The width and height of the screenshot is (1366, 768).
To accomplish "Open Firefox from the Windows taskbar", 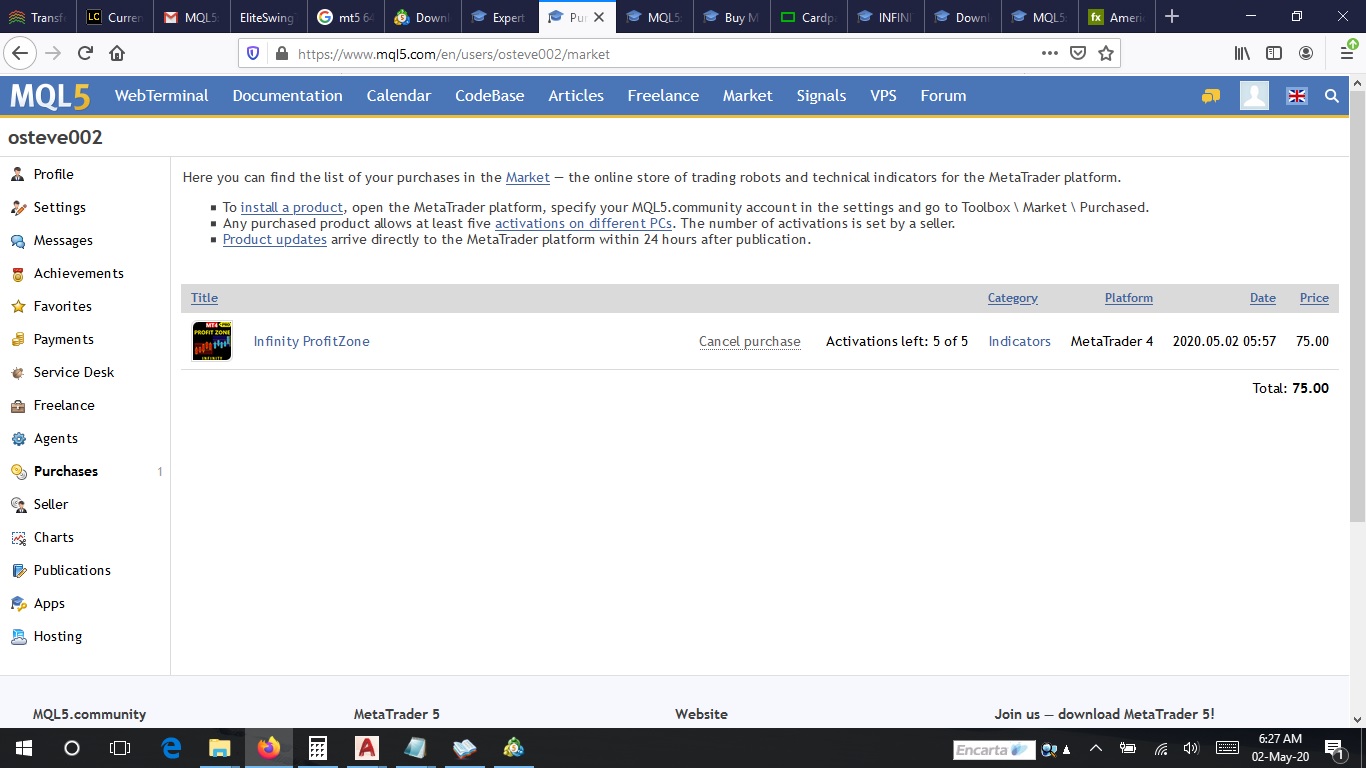I will tap(268, 748).
